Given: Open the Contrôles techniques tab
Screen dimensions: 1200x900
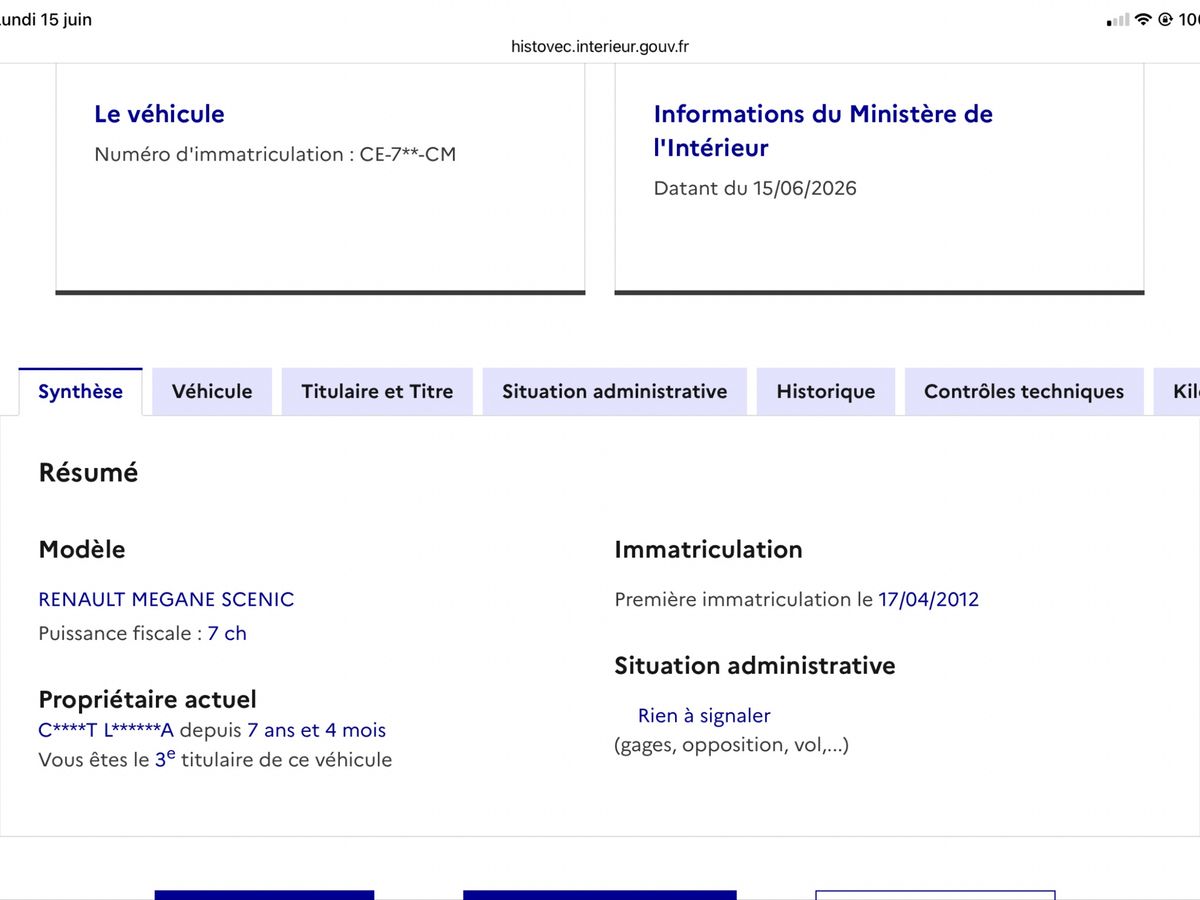Looking at the screenshot, I should click(x=1024, y=391).
